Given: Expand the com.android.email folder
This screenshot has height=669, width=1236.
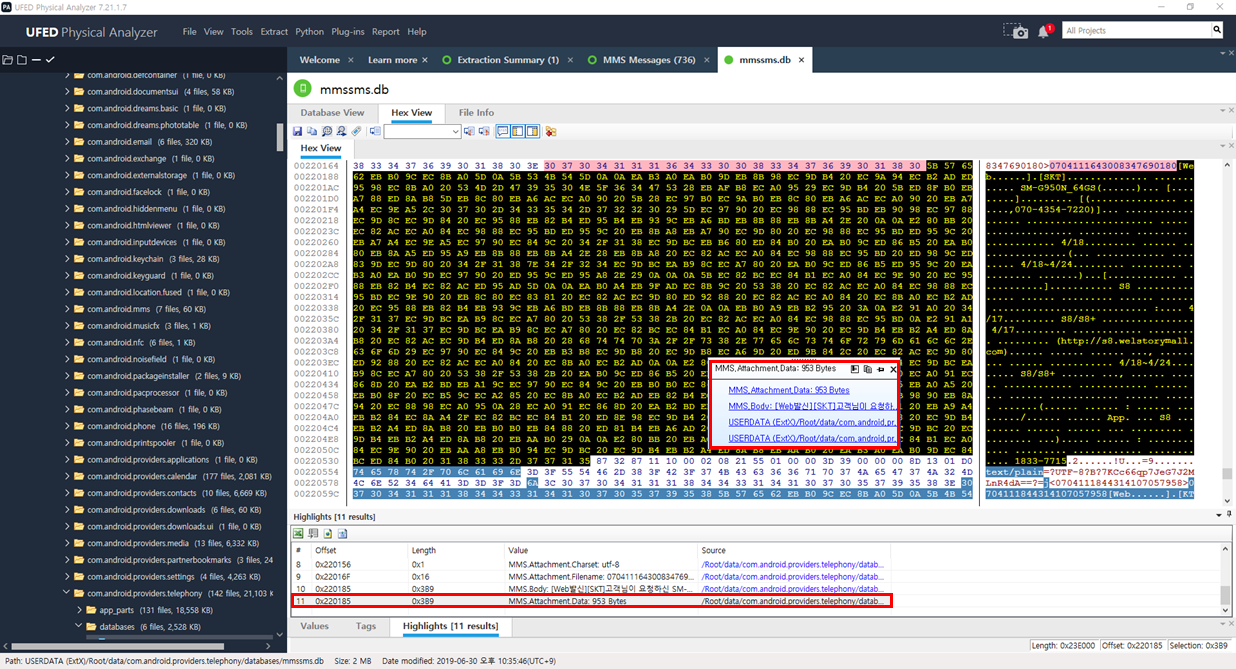Looking at the screenshot, I should click(67, 142).
